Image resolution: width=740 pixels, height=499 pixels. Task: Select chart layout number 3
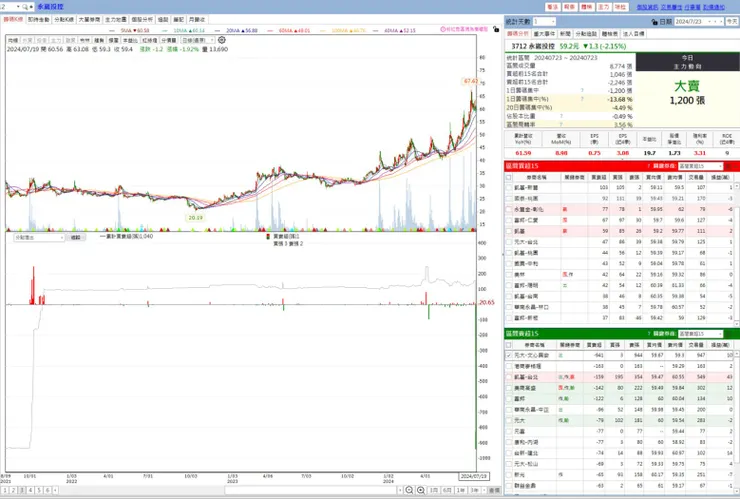22,491
